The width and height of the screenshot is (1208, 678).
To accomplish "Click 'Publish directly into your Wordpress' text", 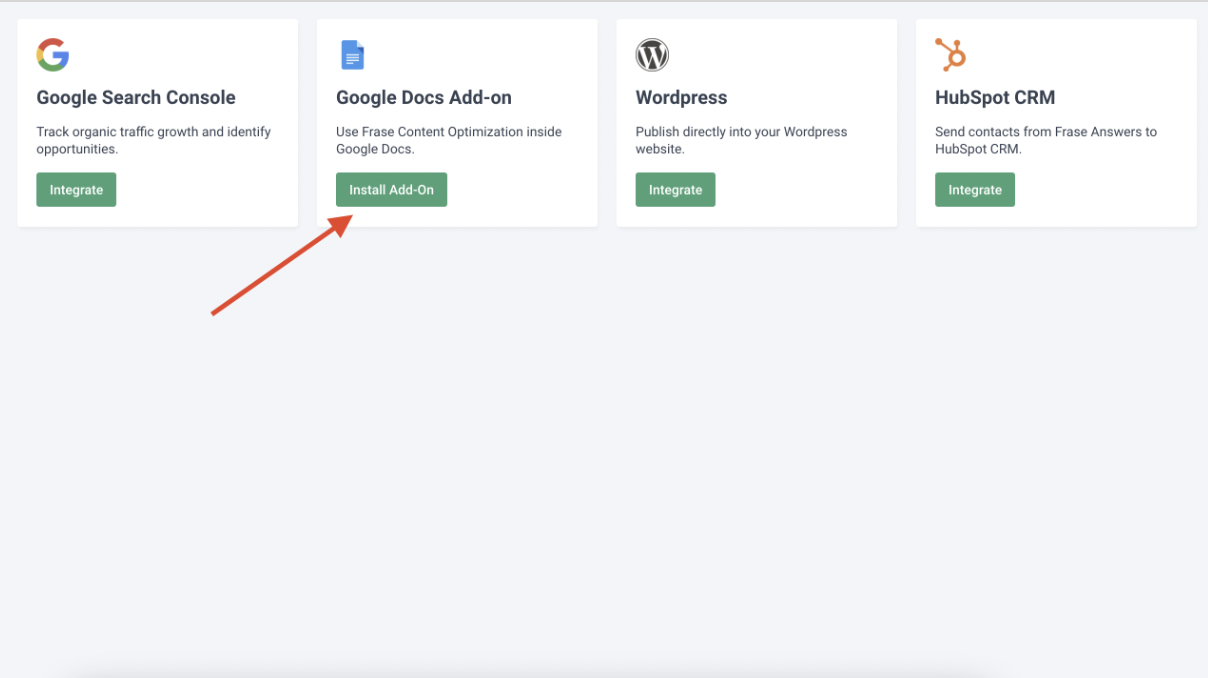I will 741,140.
